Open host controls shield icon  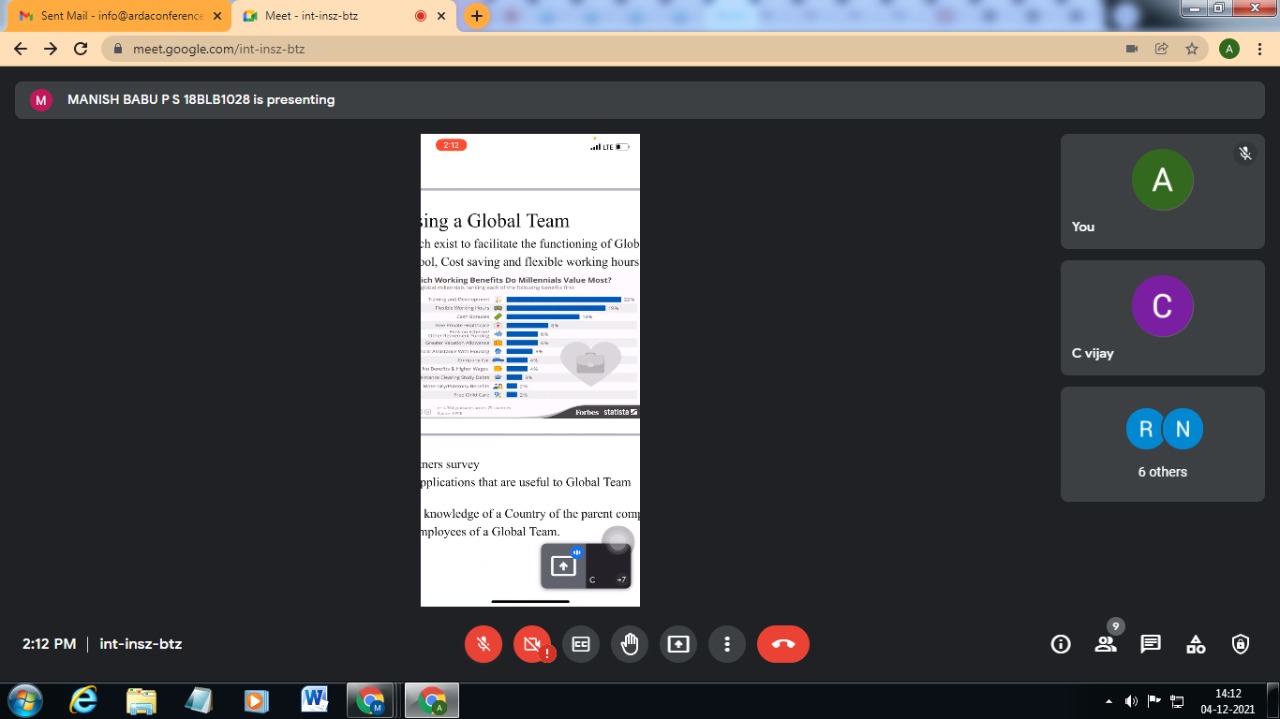click(1241, 644)
